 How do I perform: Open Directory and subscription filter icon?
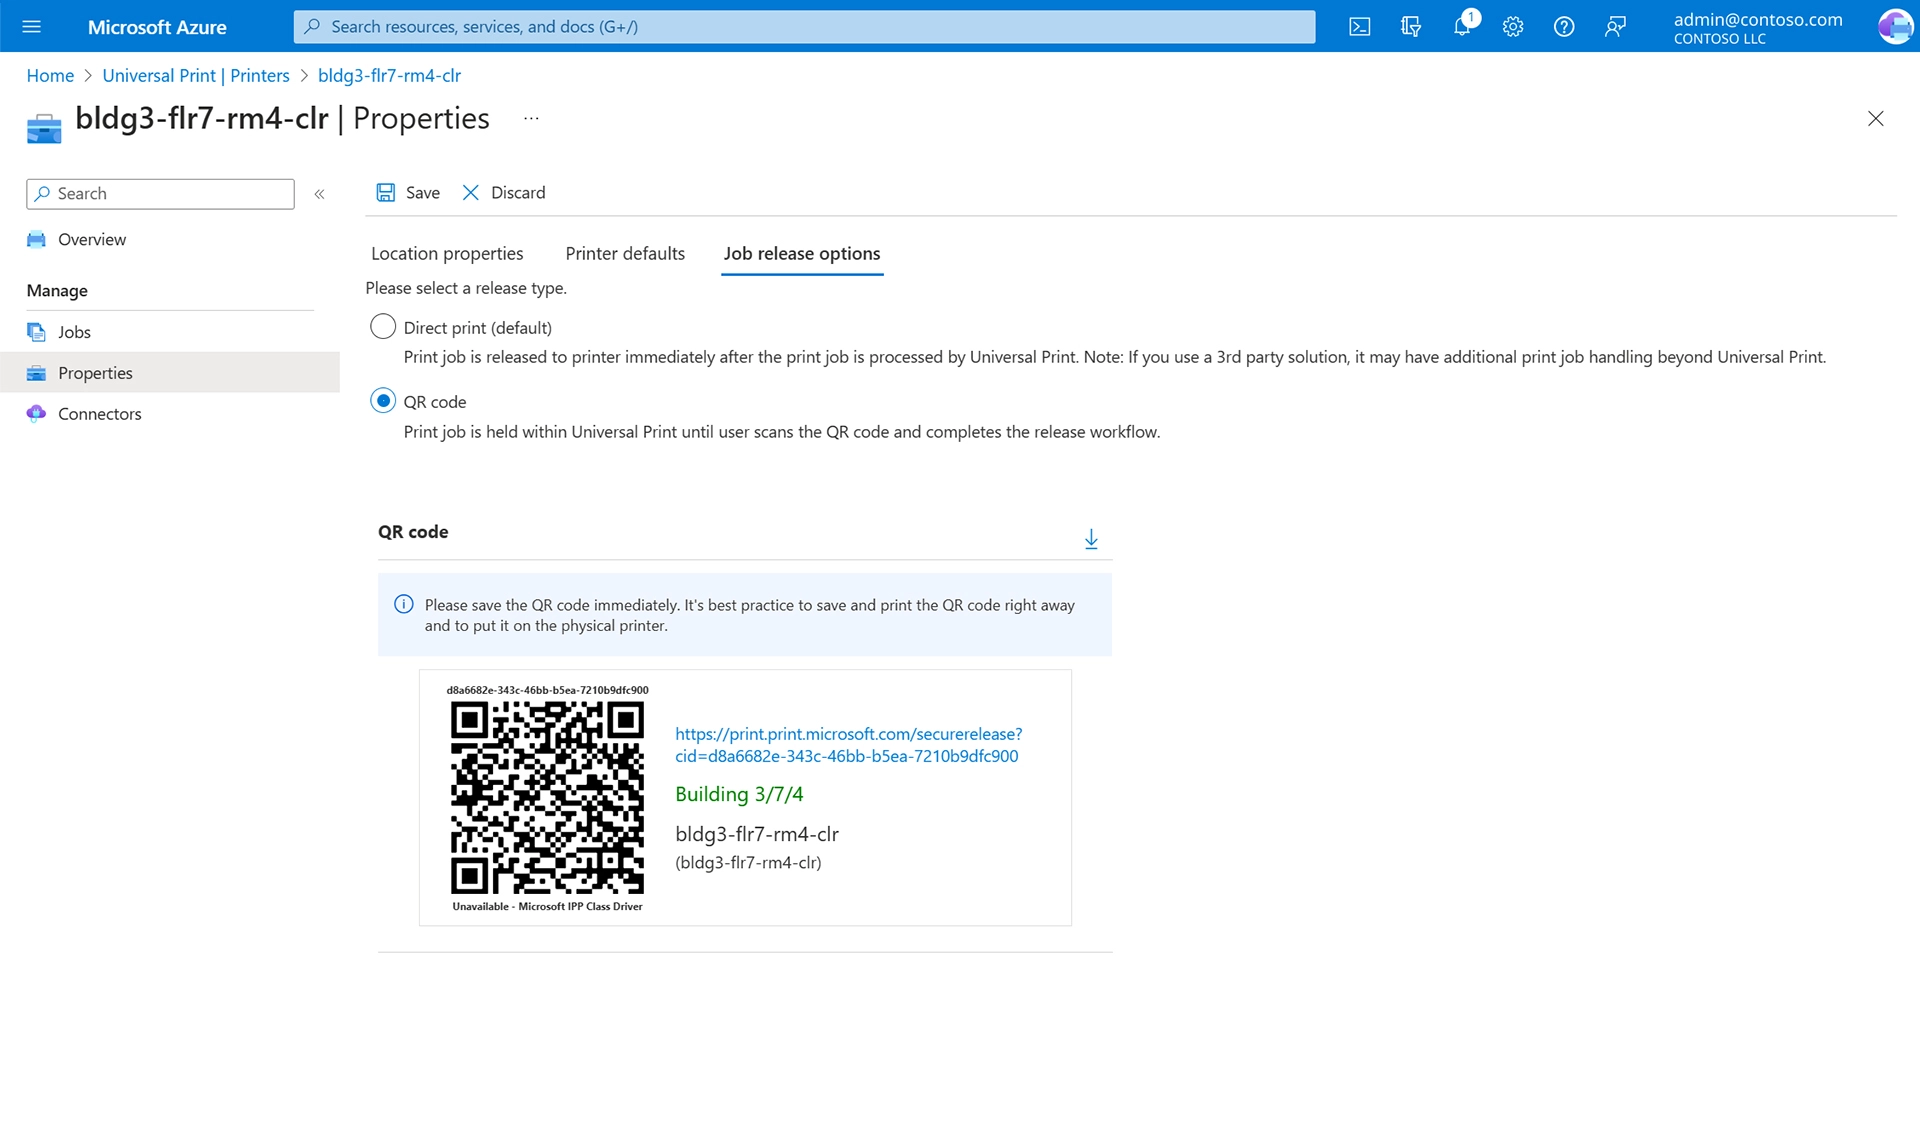(1410, 27)
